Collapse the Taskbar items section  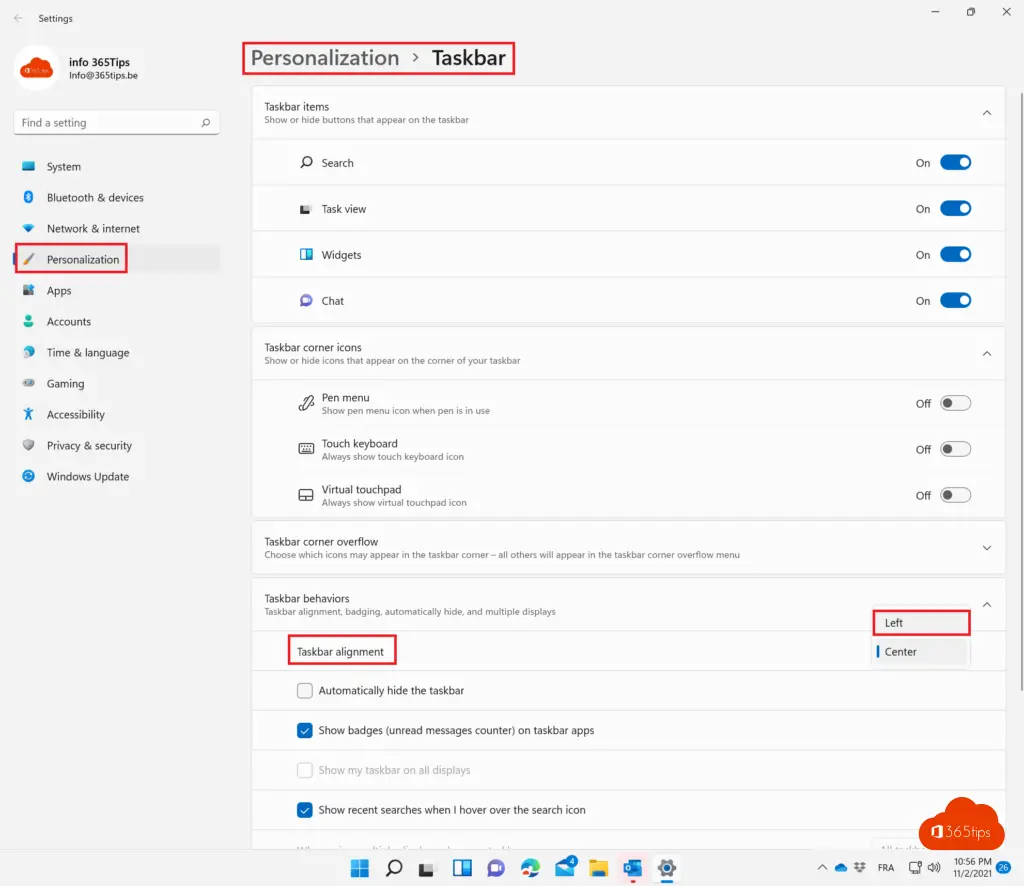pos(986,113)
